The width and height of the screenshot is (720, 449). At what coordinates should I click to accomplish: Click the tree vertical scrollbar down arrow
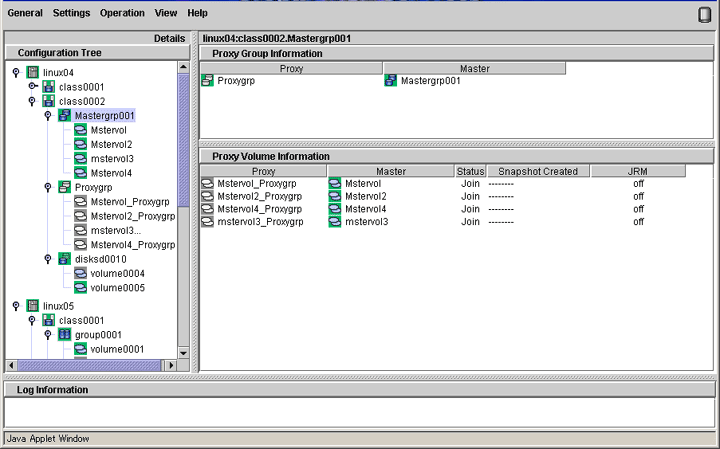tap(183, 352)
